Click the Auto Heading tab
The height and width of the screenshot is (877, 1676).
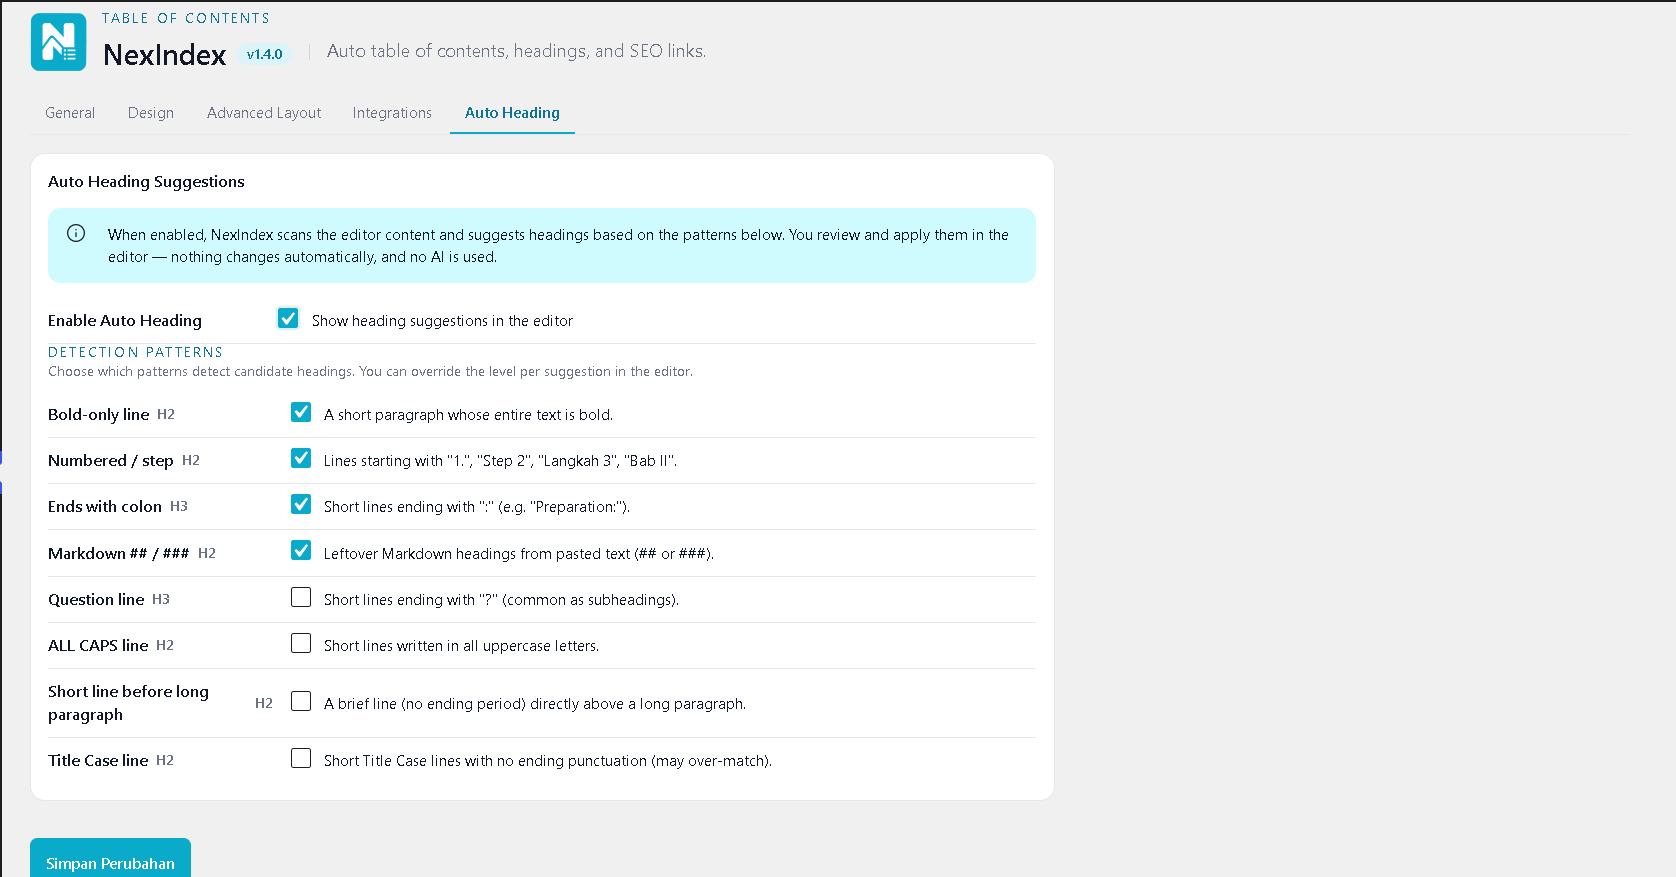tap(512, 113)
